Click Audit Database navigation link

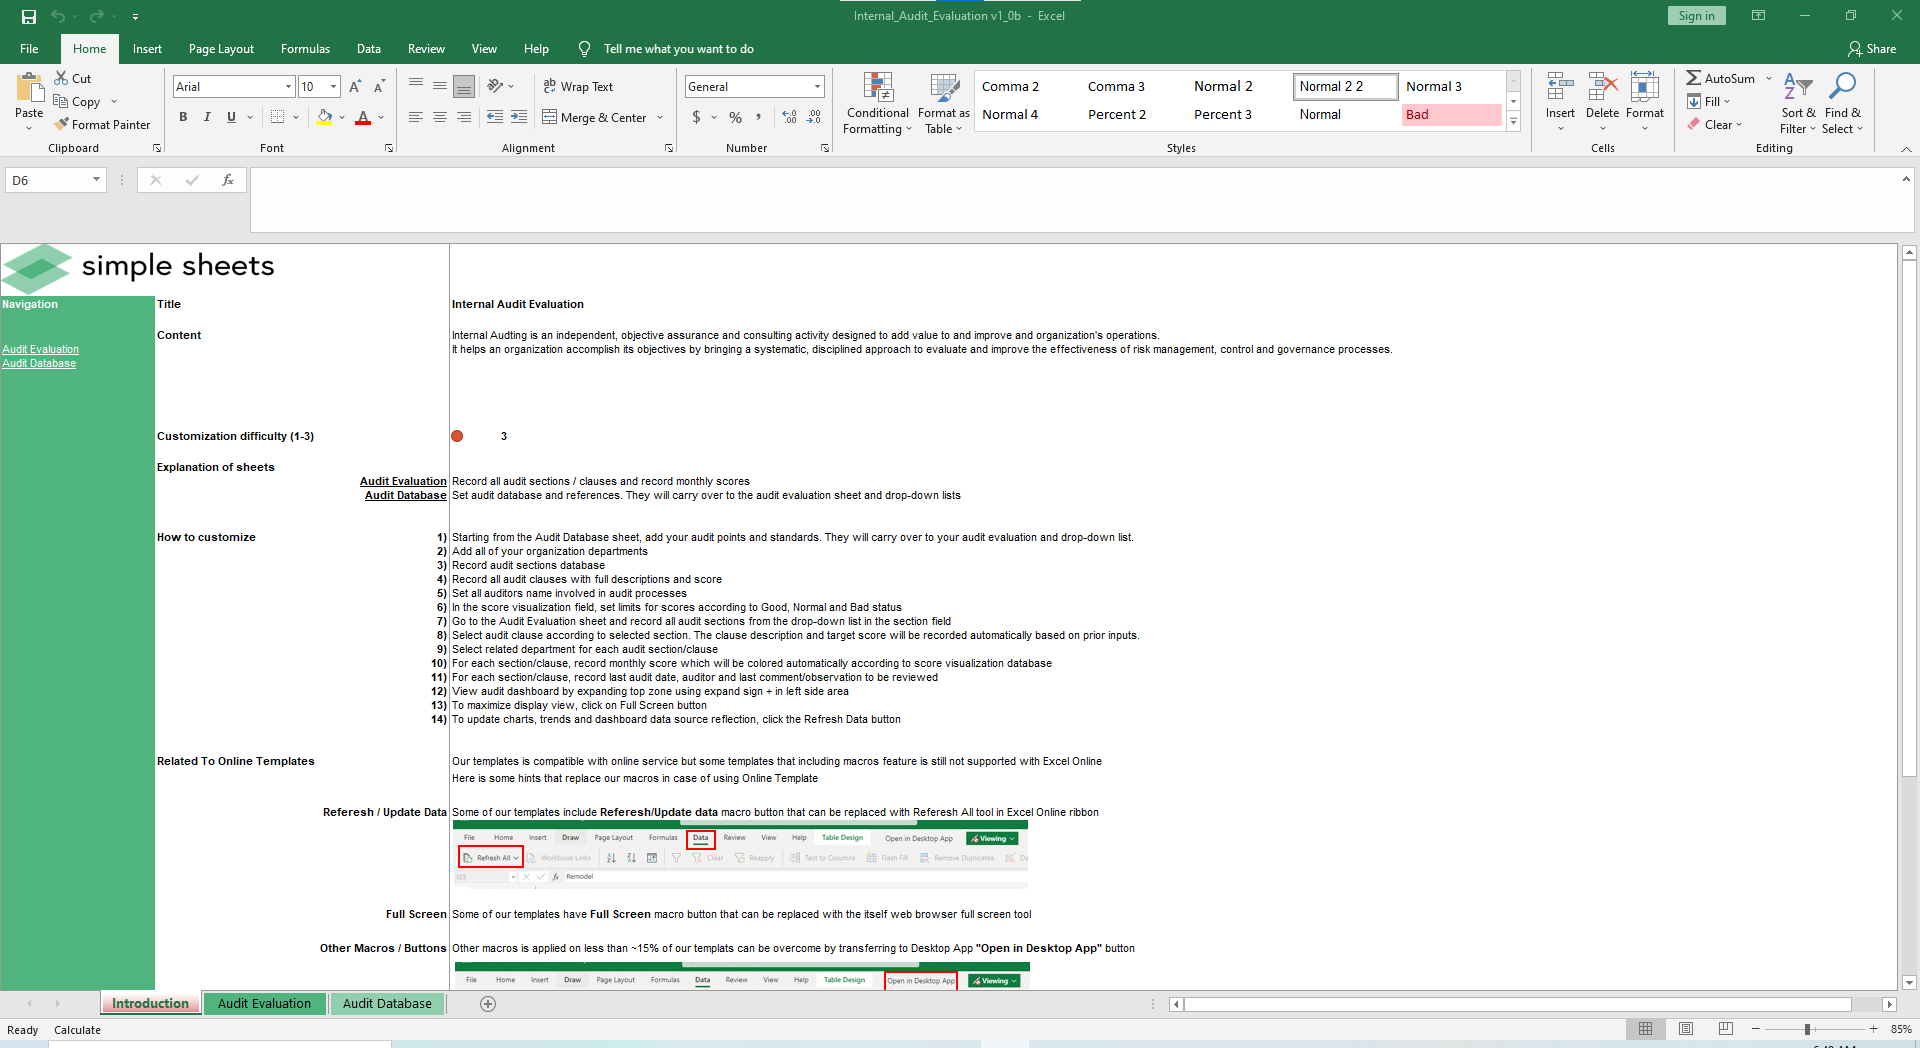point(39,363)
